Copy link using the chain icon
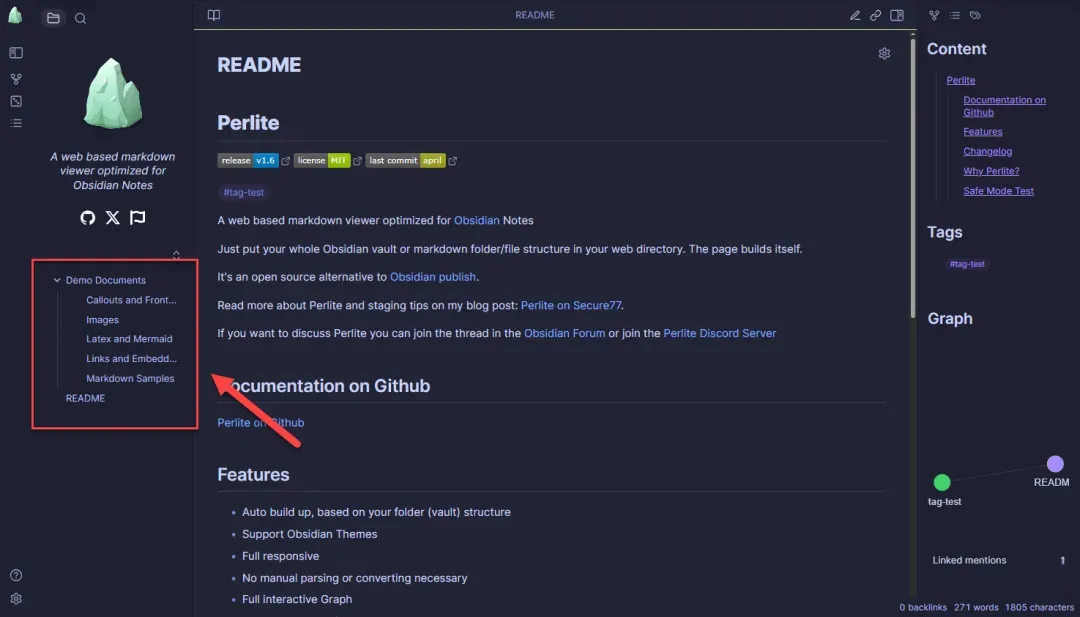This screenshot has height=617, width=1080. [875, 15]
